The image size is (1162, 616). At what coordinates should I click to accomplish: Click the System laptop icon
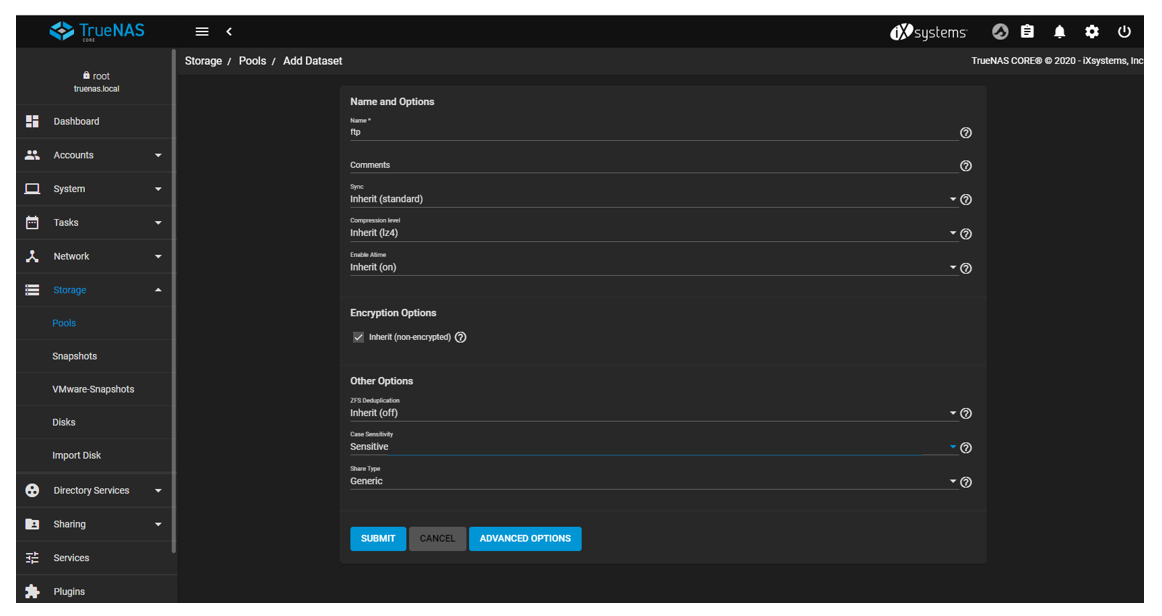[x=32, y=189]
